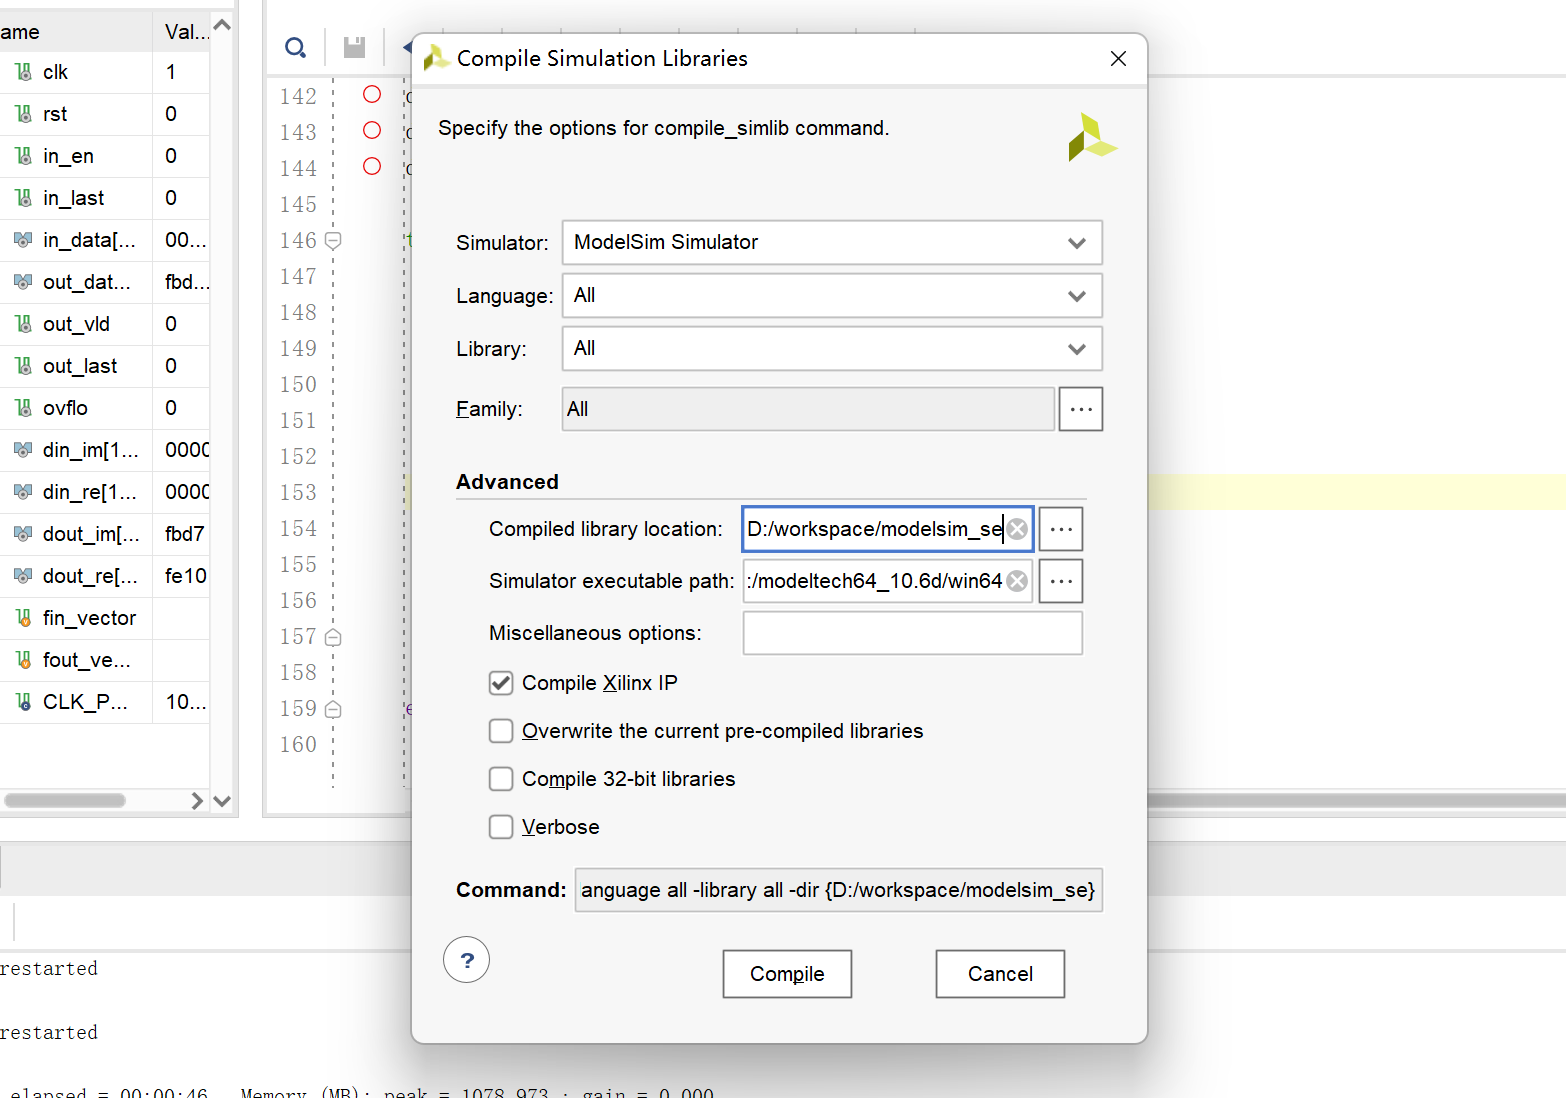Click the in_last signal icon

coord(23,198)
